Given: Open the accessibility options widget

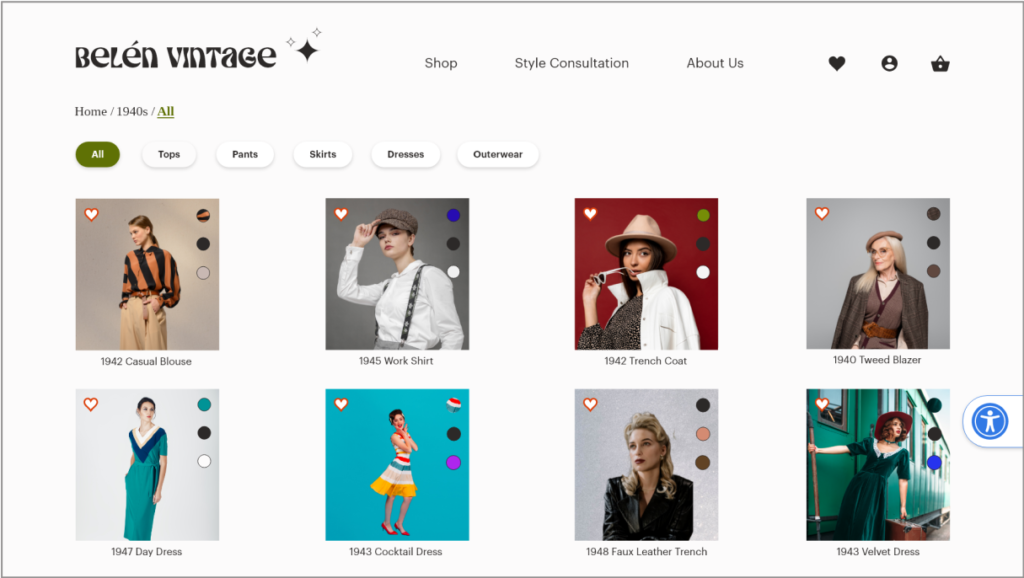Looking at the screenshot, I should coord(990,421).
